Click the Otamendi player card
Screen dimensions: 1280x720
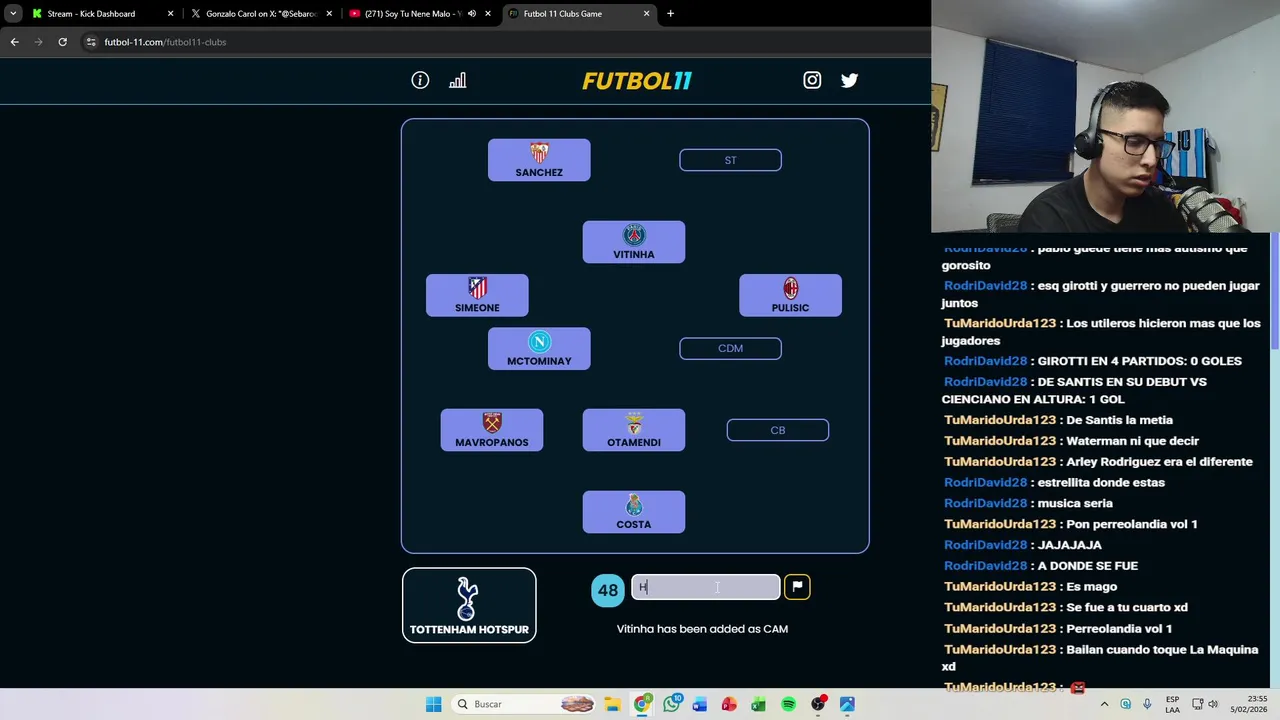coord(634,430)
